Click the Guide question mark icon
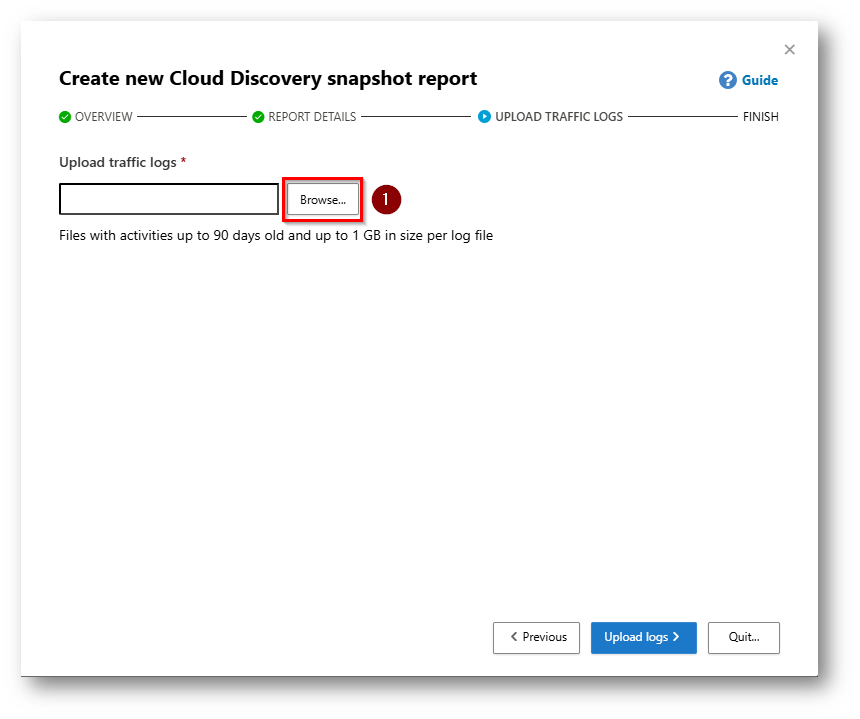This screenshot has height=719, width=860. click(728, 81)
